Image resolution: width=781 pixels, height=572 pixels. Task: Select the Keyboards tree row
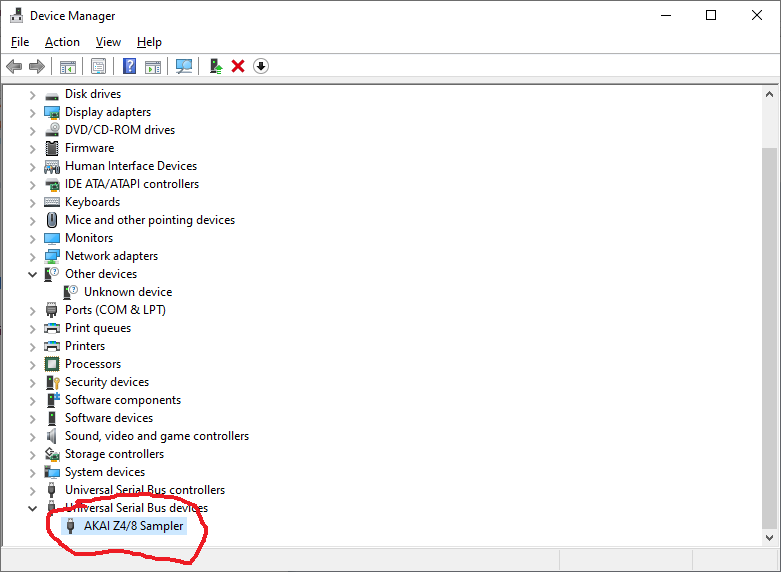(92, 202)
